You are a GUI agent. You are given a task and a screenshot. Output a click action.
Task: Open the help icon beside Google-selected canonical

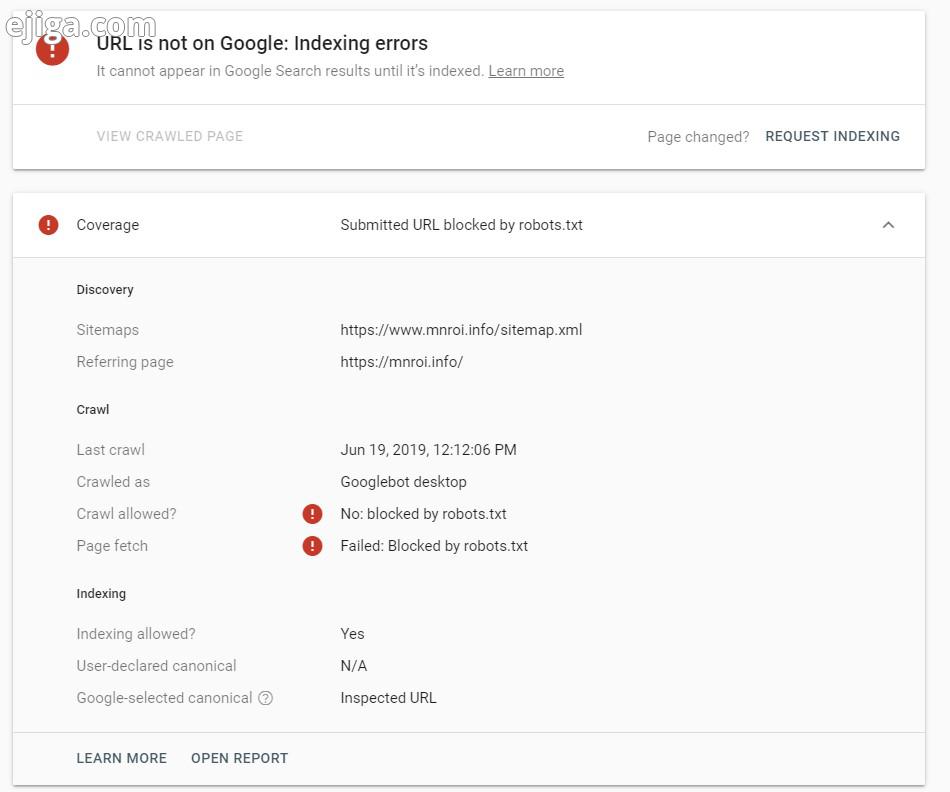(265, 698)
